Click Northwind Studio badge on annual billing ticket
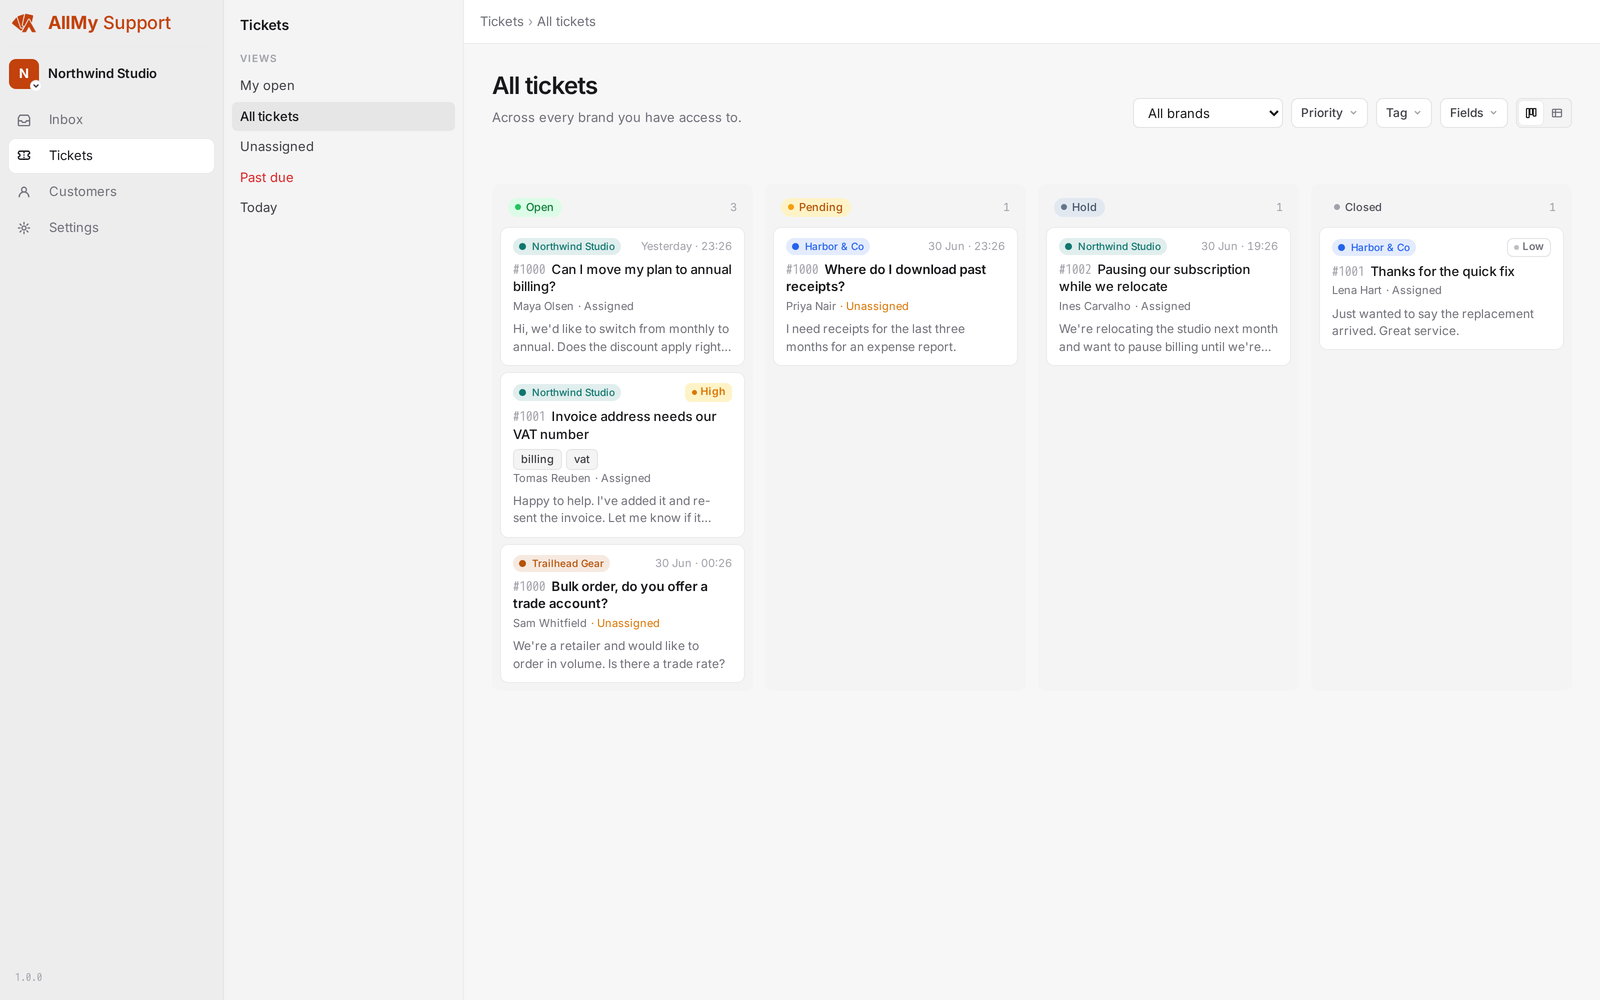This screenshot has height=1000, width=1600. [x=567, y=247]
